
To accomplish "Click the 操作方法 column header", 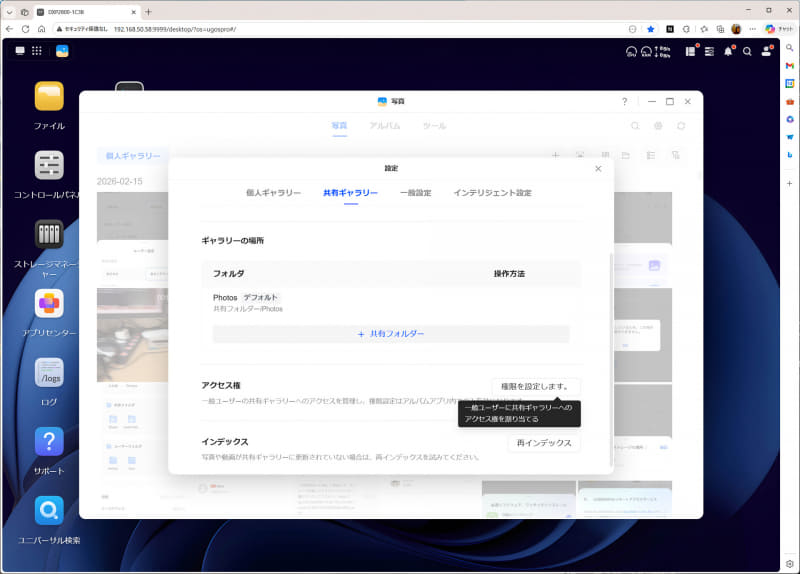I will (x=509, y=273).
